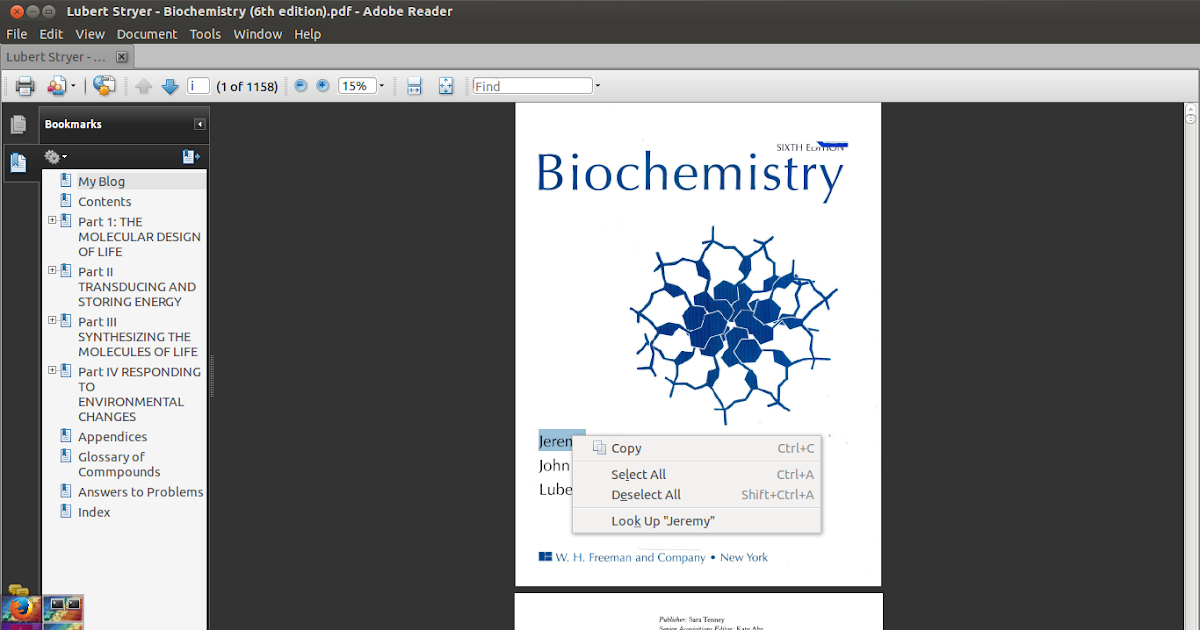1200x630 pixels.
Task: Click expand current bookmark icon
Action: (191, 157)
